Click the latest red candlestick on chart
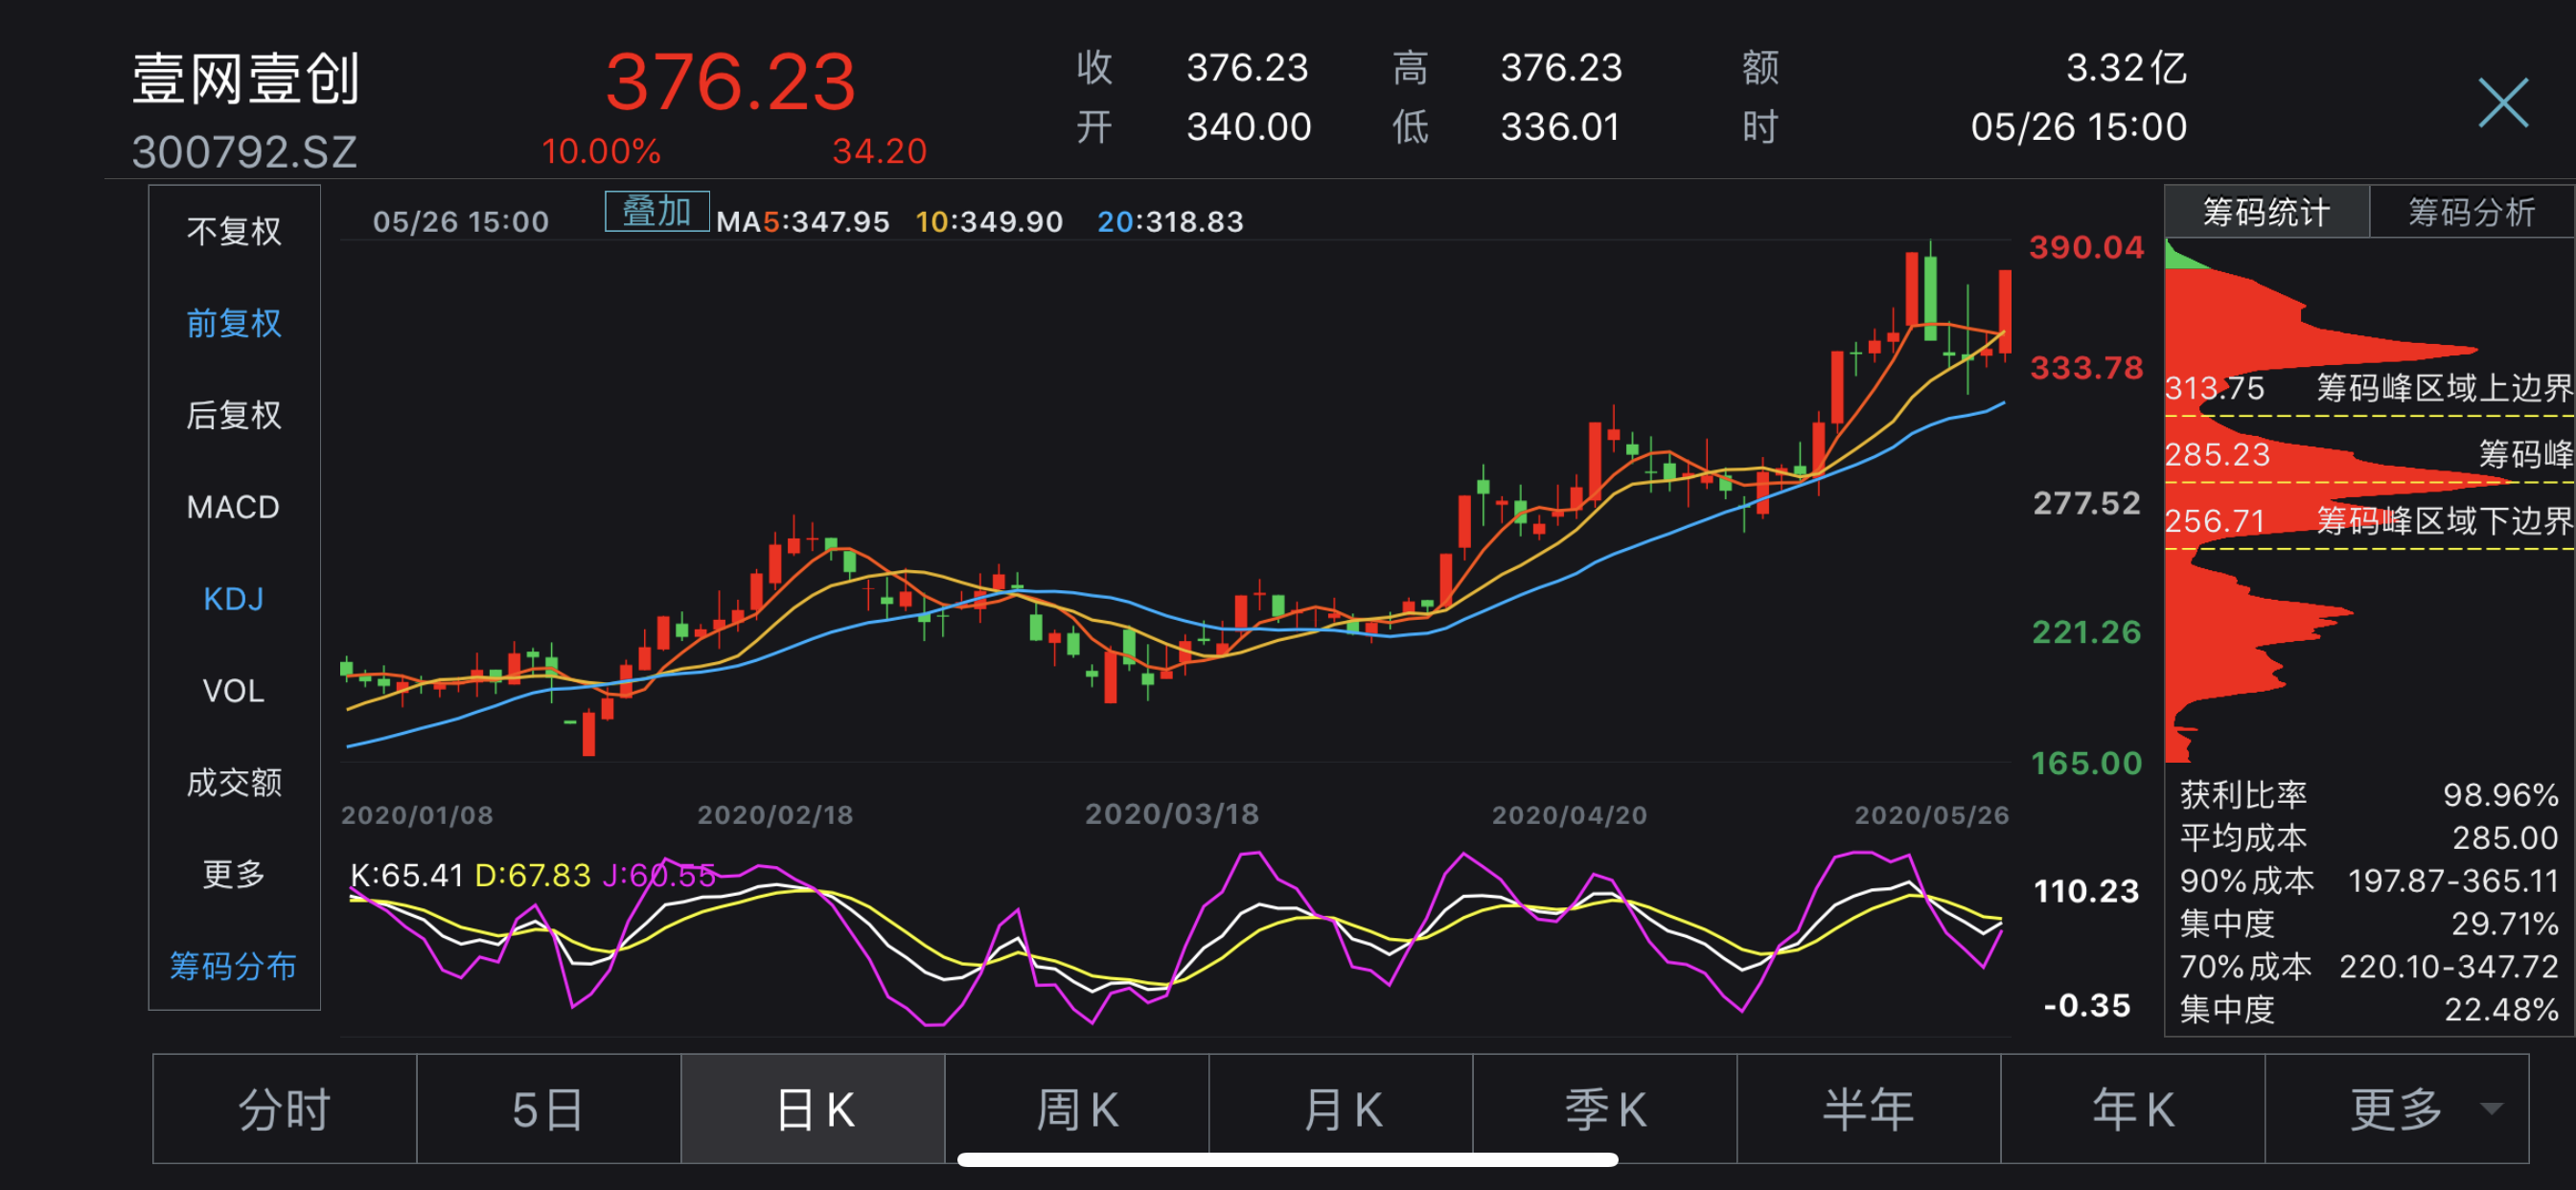The width and height of the screenshot is (2576, 1190). pyautogui.click(x=2005, y=310)
